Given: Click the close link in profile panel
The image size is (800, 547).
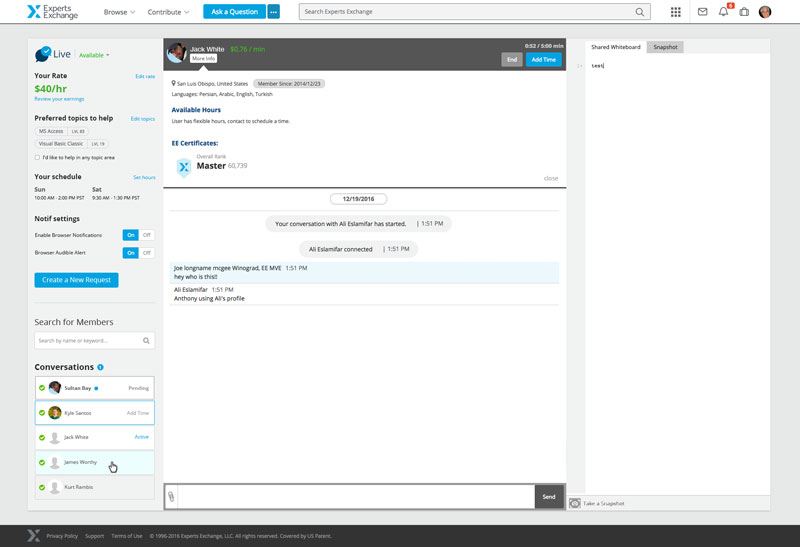Looking at the screenshot, I should click(x=551, y=179).
